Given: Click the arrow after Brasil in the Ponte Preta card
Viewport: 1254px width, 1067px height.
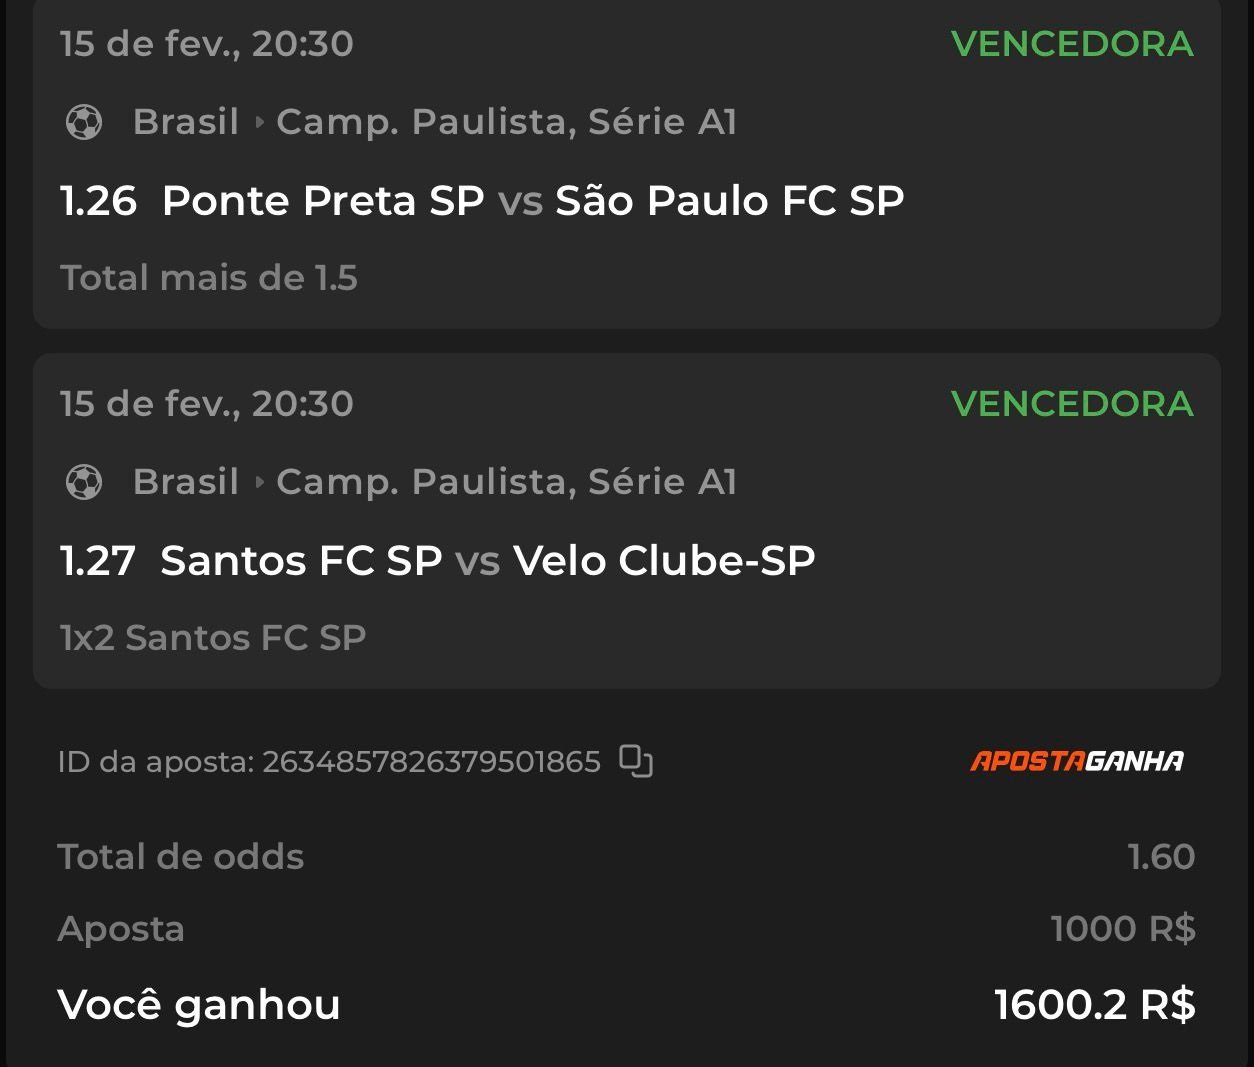Looking at the screenshot, I should pos(259,122).
